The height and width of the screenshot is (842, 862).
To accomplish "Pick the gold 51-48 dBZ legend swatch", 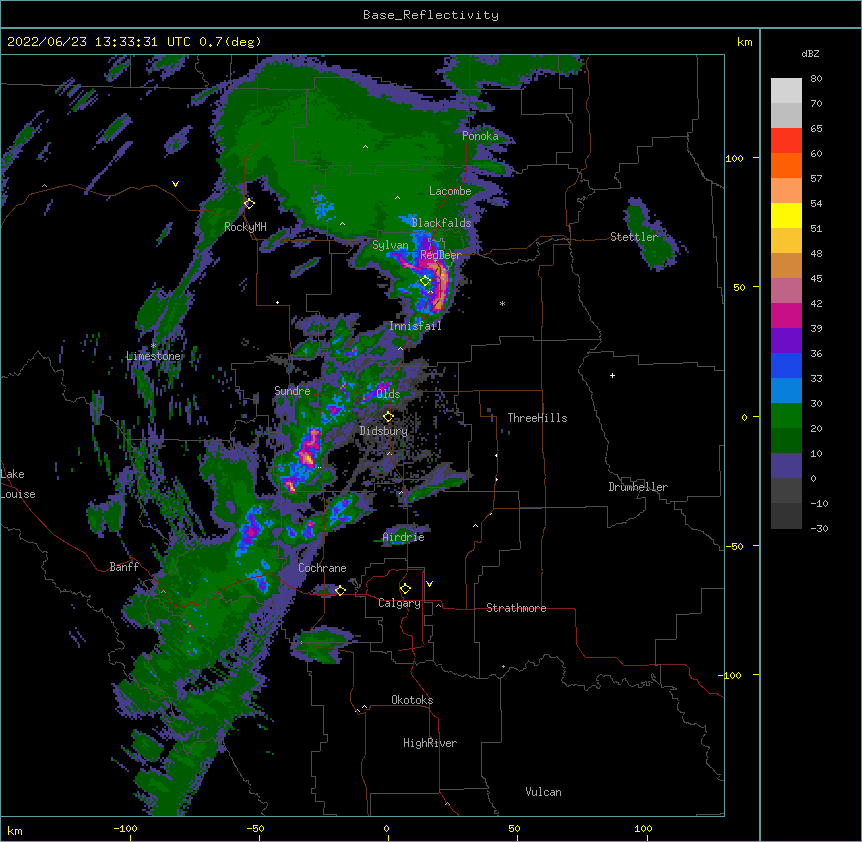I will coord(786,241).
